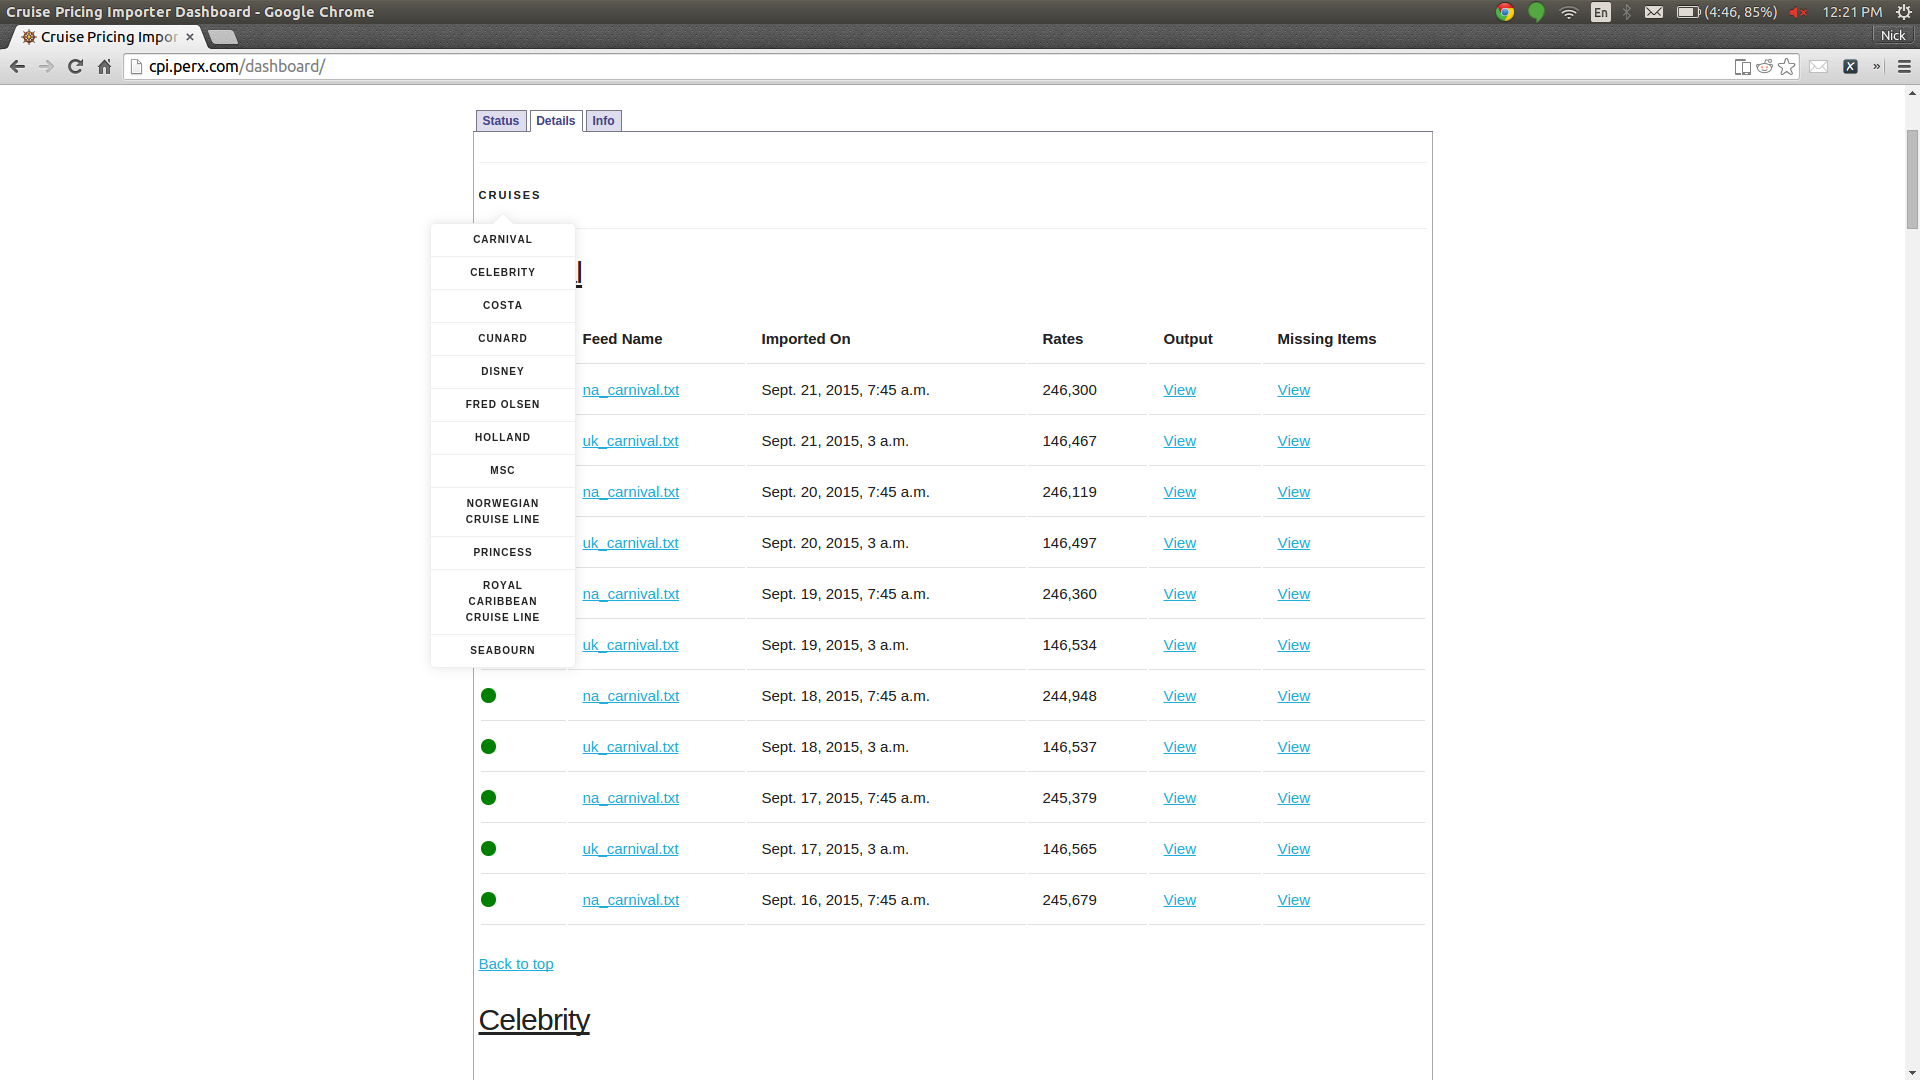Open the Bluetooth indicator
The height and width of the screenshot is (1080, 1920).
pos(1627,12)
